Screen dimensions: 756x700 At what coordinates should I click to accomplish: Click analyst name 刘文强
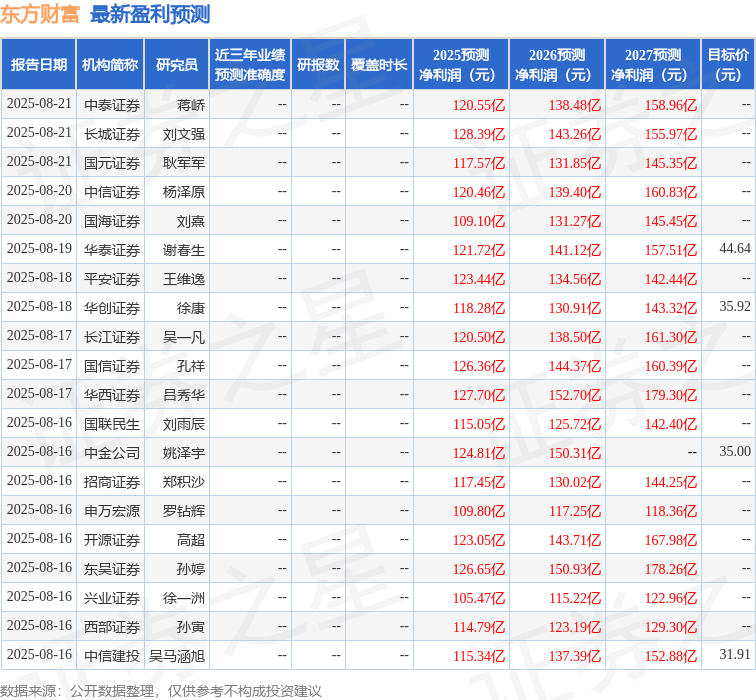click(184, 134)
